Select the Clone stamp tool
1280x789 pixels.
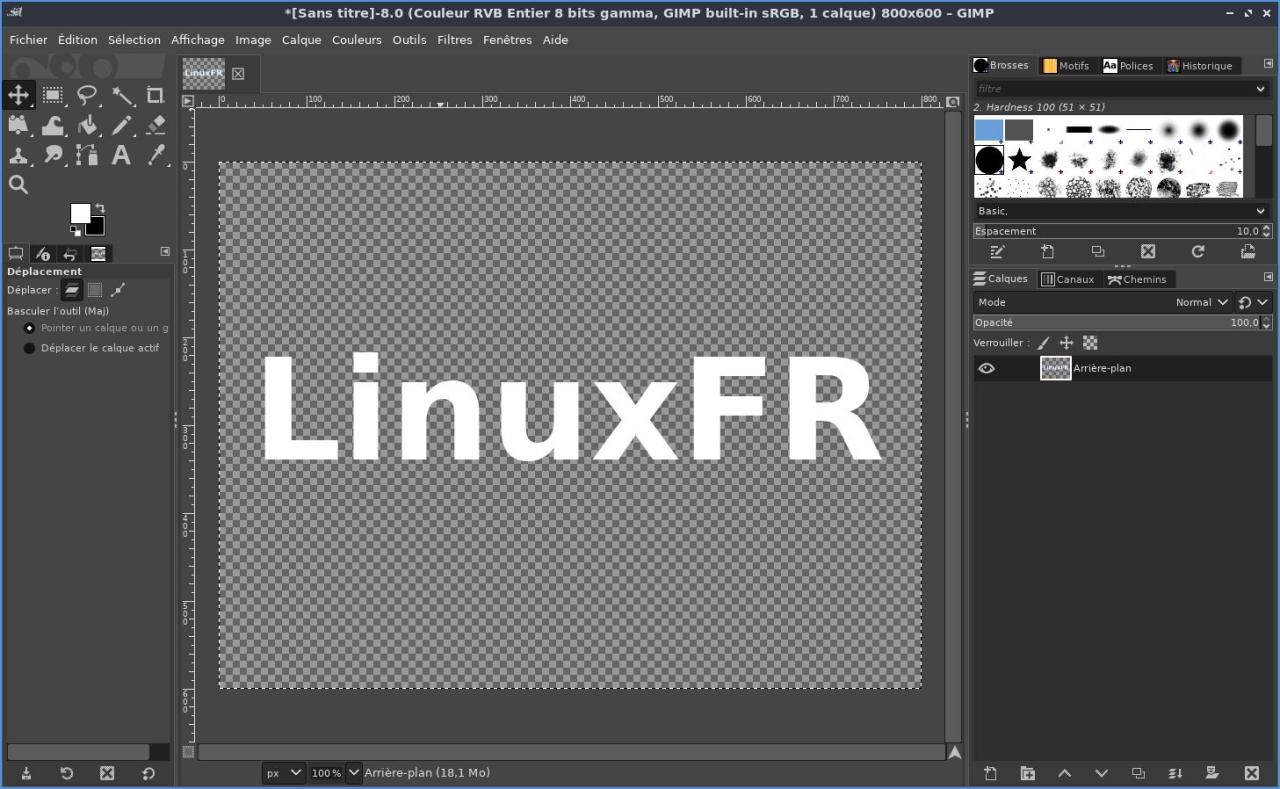(x=18, y=155)
